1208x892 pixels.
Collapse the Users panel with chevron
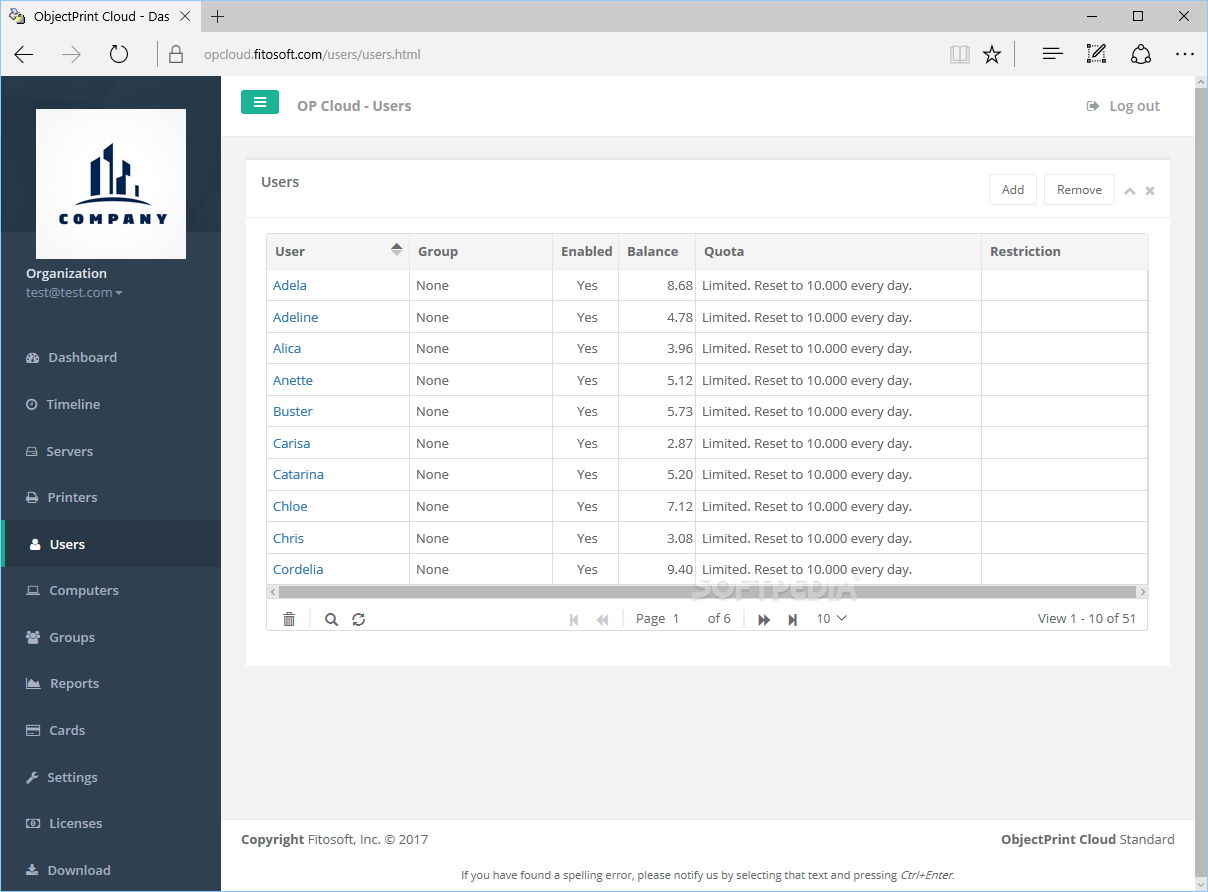click(1129, 190)
